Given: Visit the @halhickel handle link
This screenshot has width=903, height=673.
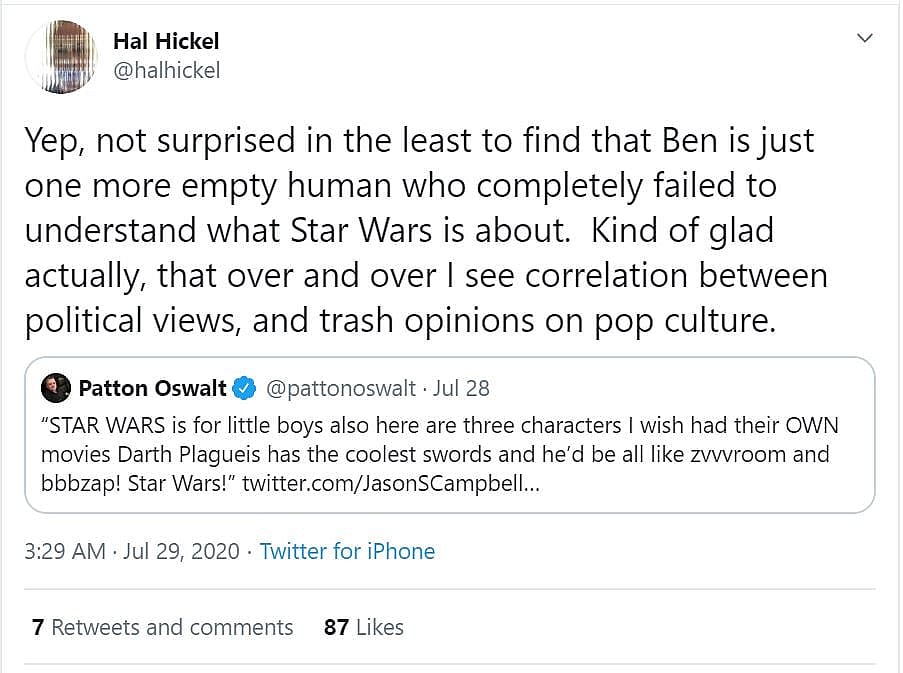Looking at the screenshot, I should [167, 70].
